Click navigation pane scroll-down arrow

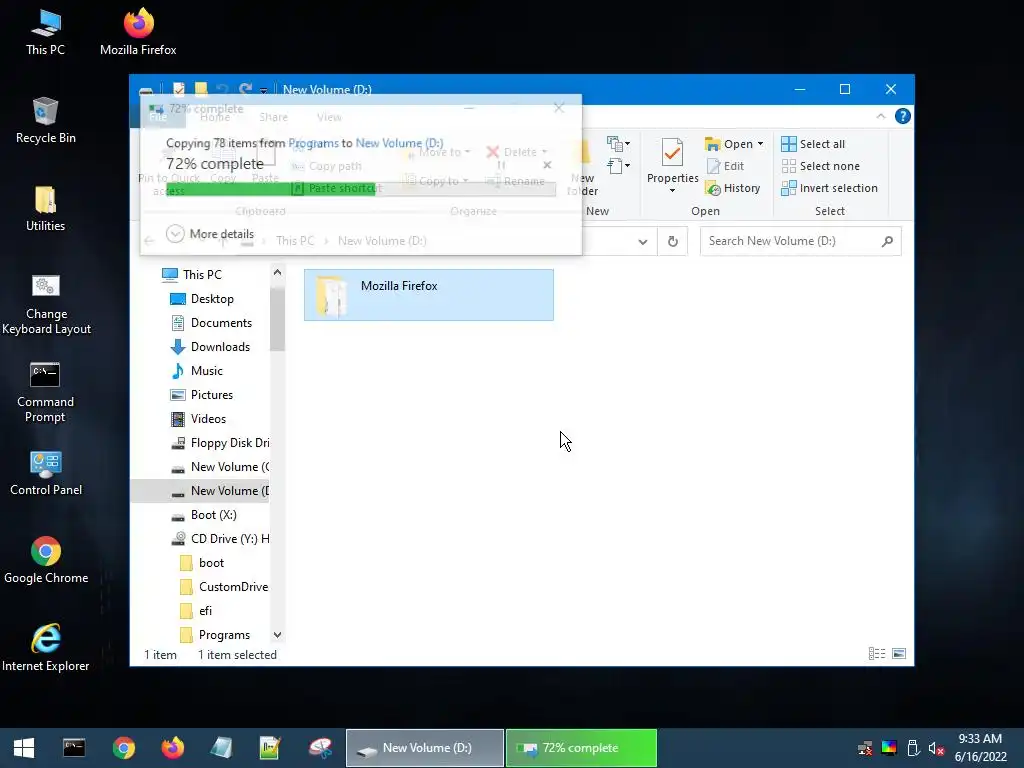(278, 635)
